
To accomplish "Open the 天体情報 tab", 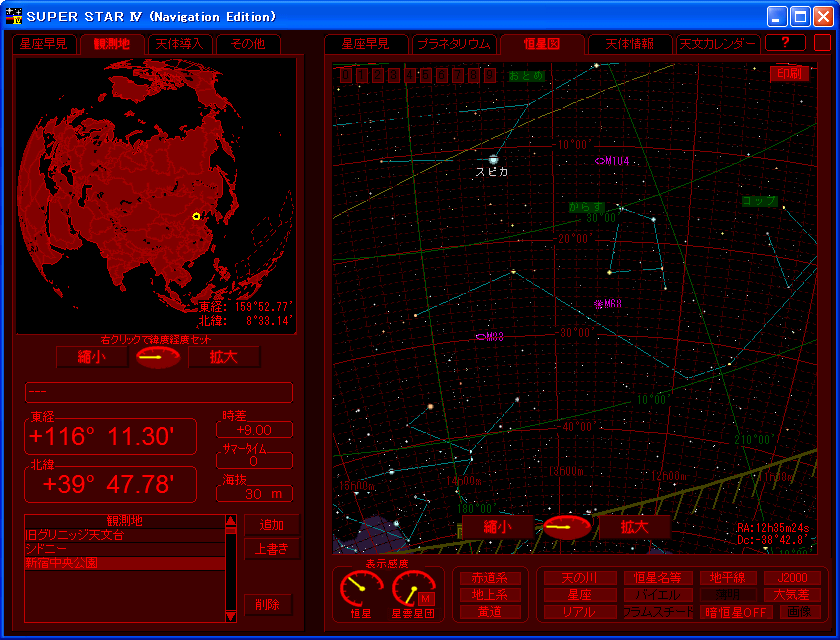I will point(629,44).
